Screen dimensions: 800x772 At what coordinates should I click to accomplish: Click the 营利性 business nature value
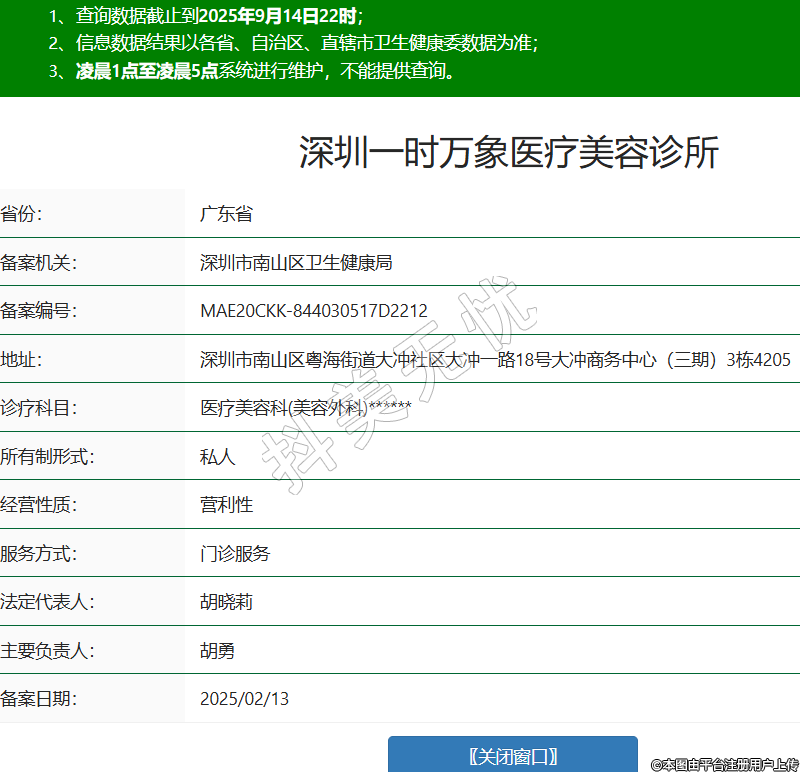click(x=227, y=505)
